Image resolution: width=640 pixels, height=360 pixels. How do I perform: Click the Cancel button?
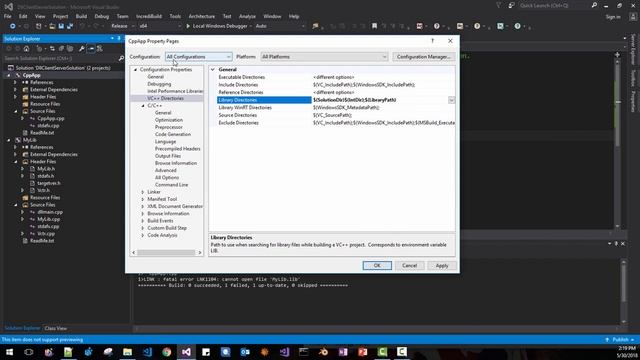point(409,266)
